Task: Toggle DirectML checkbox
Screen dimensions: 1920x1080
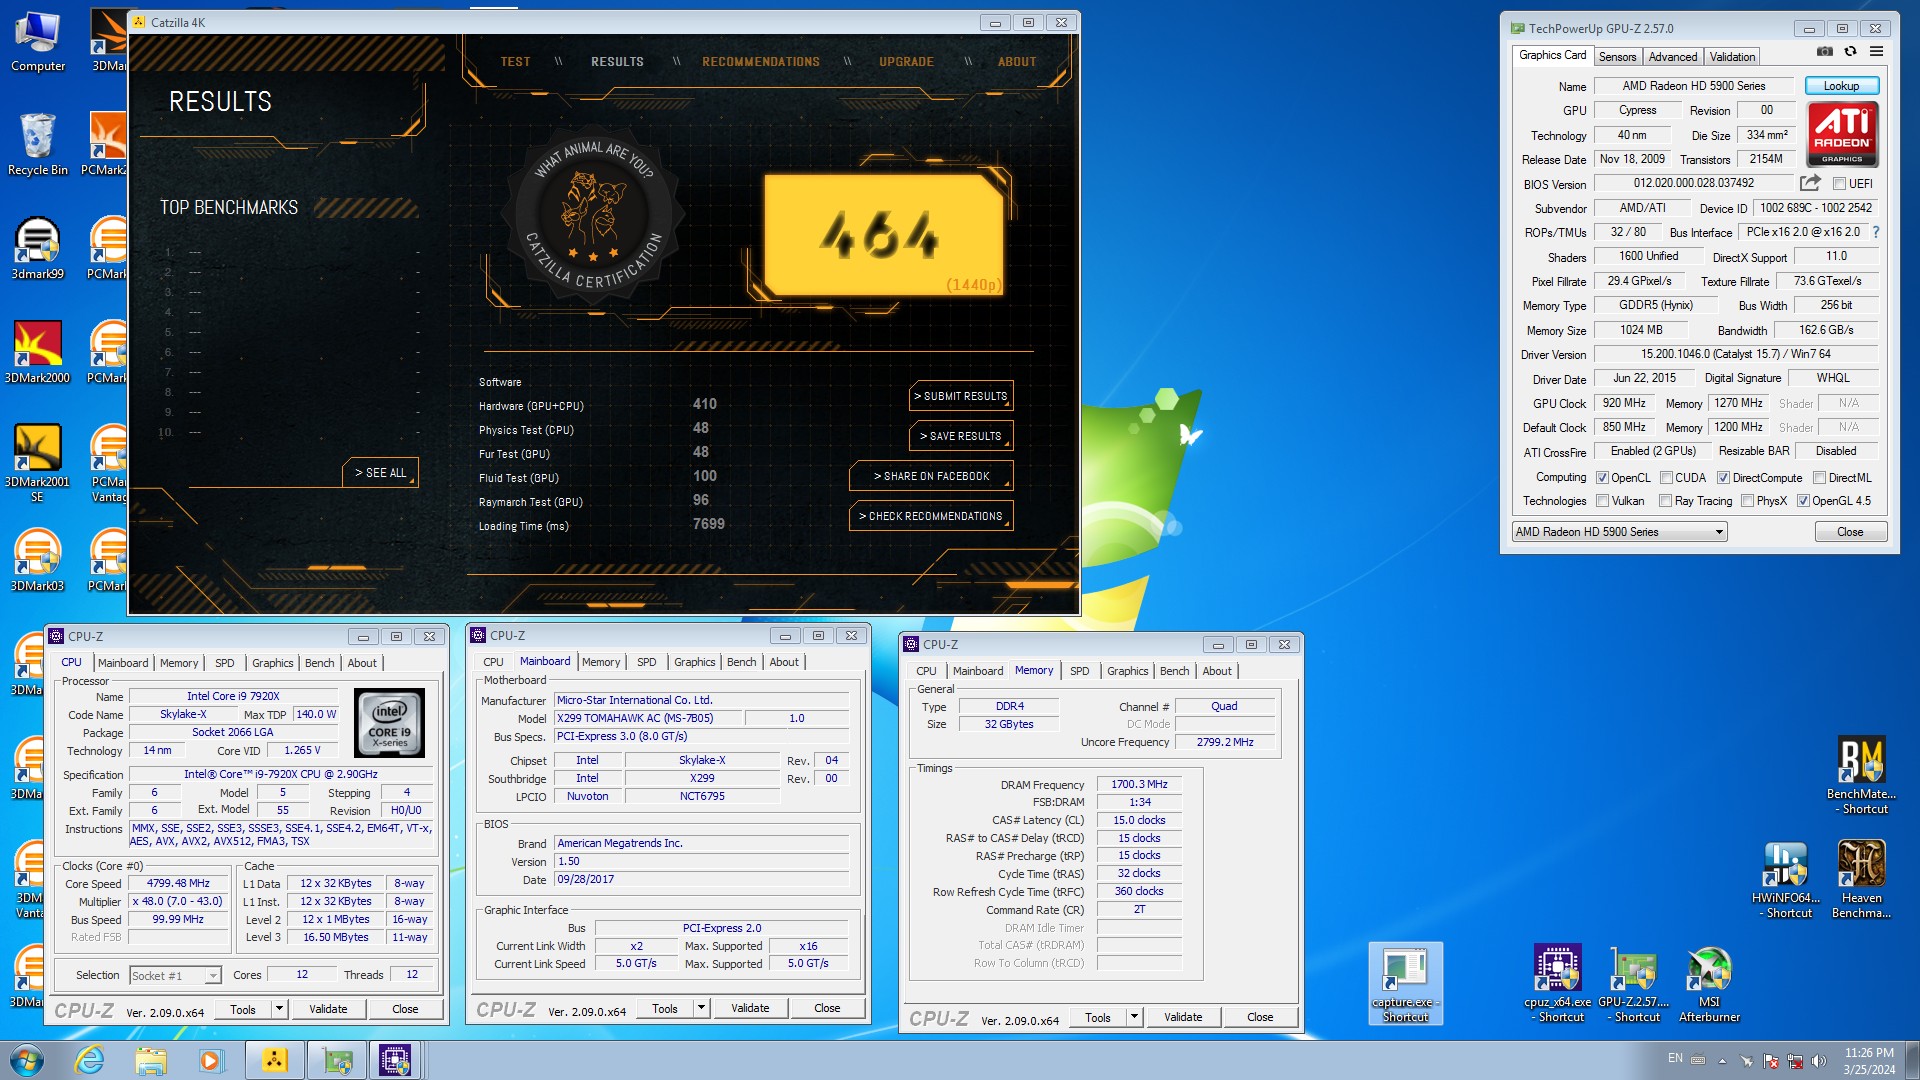Action: click(x=1820, y=478)
